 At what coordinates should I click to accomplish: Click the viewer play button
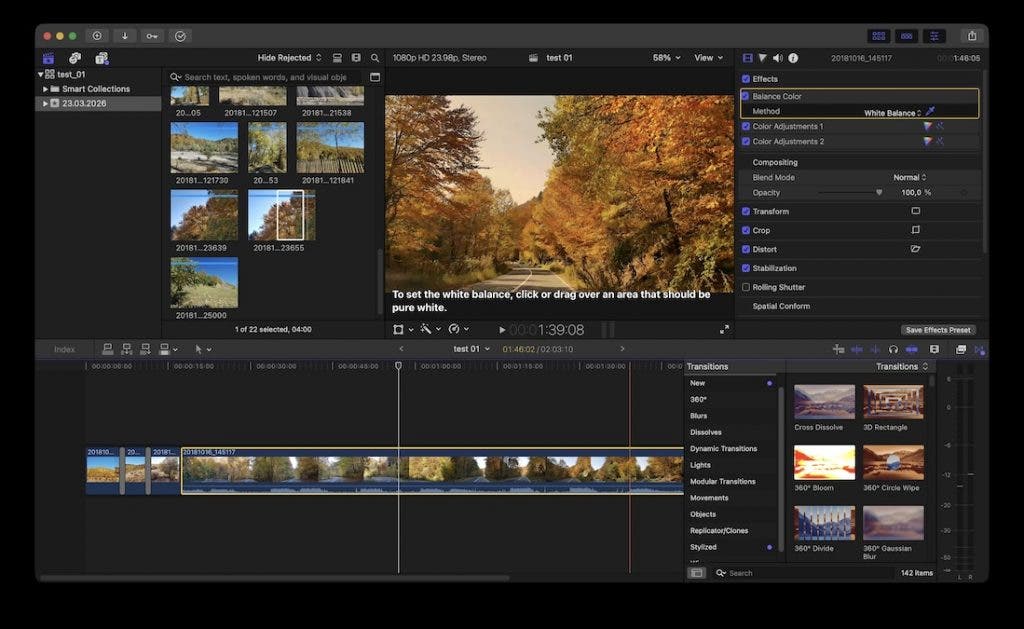point(502,330)
